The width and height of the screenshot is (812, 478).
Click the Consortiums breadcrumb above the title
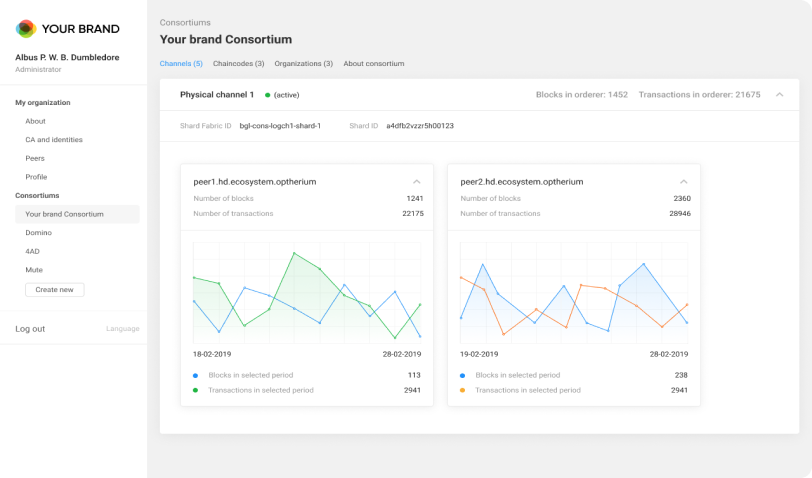[x=185, y=21]
